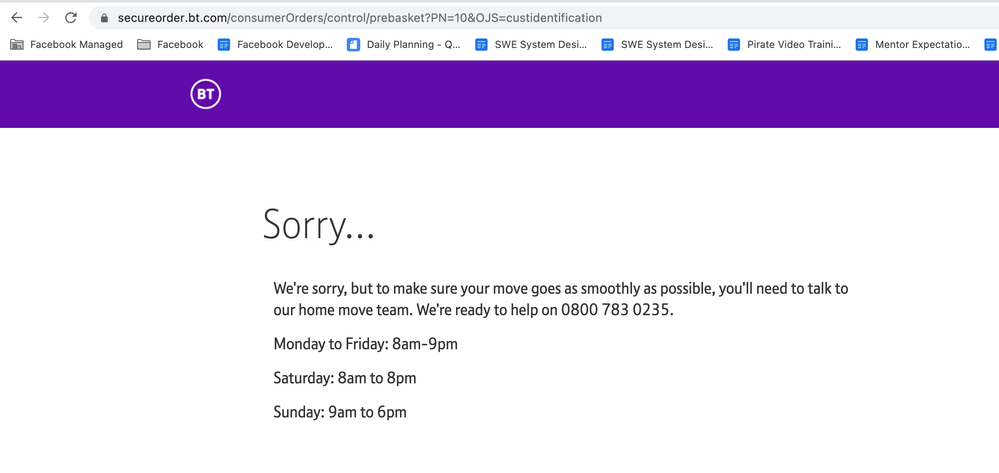Viewport: 999px width, 473px height.
Task: Click the Sunday opening hours line
Action: click(340, 412)
